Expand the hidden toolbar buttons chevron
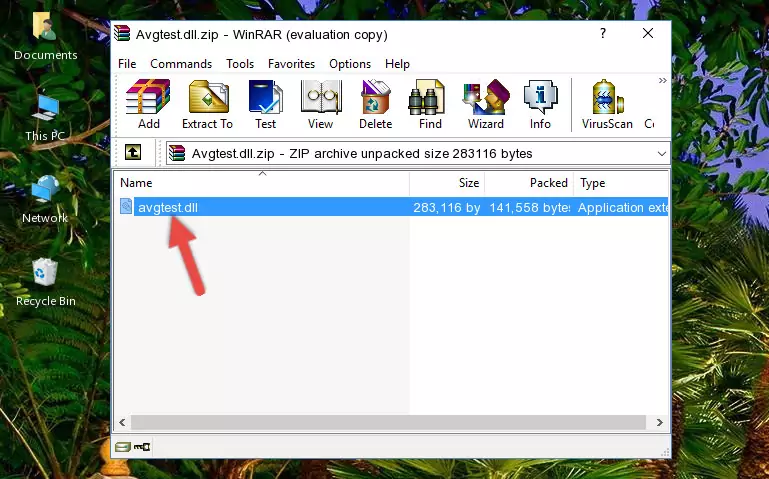Viewport: 769px width, 479px height. coord(663,80)
